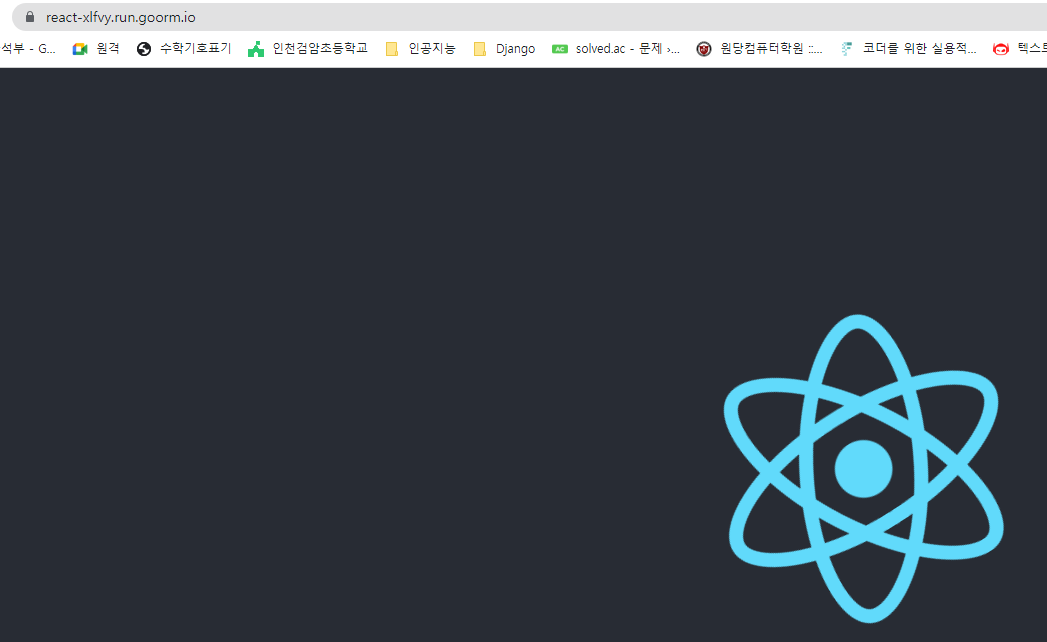Screen dimensions: 1047x642
Task: Click globe icon beside 수학기호표기 bookmark
Action: pyautogui.click(x=144, y=49)
